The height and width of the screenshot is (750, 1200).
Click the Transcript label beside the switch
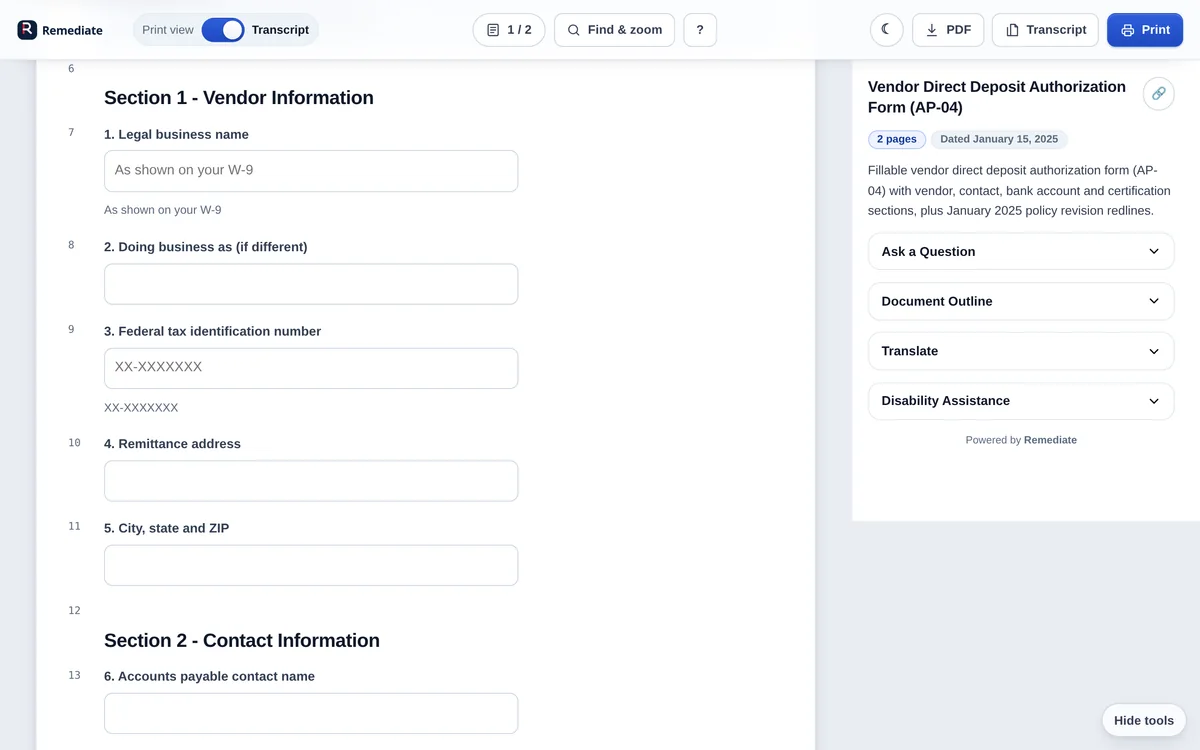point(280,30)
